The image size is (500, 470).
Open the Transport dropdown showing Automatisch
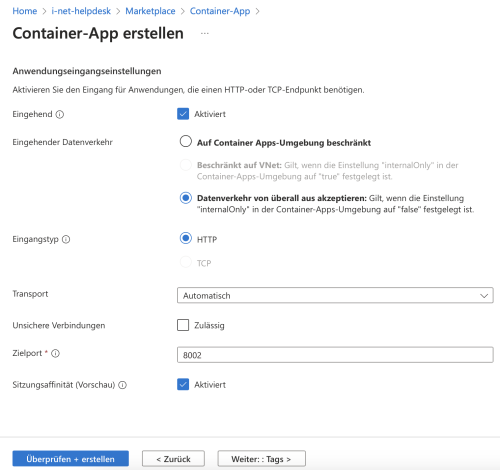(x=335, y=295)
